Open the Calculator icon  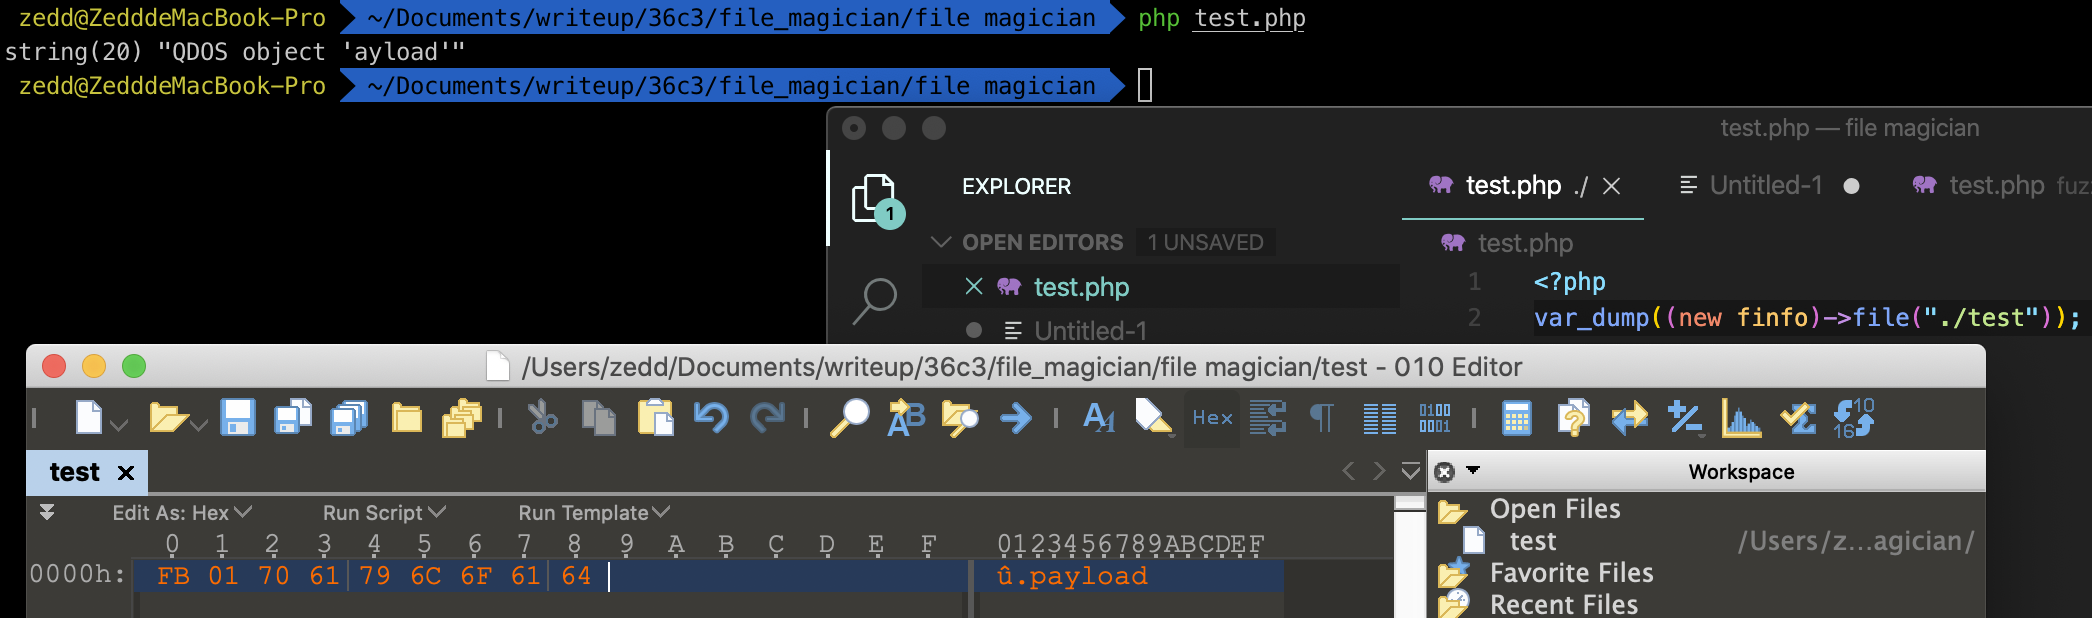tap(1516, 418)
